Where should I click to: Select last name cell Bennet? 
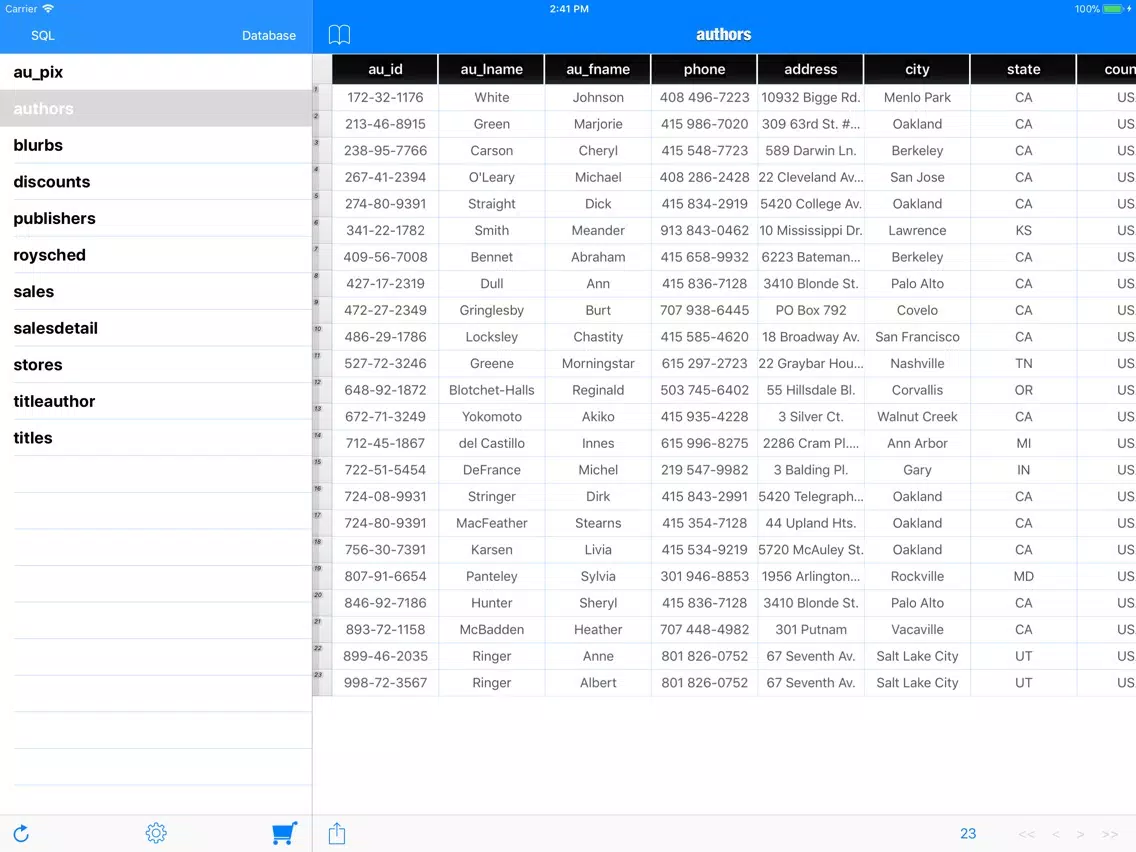(x=491, y=257)
